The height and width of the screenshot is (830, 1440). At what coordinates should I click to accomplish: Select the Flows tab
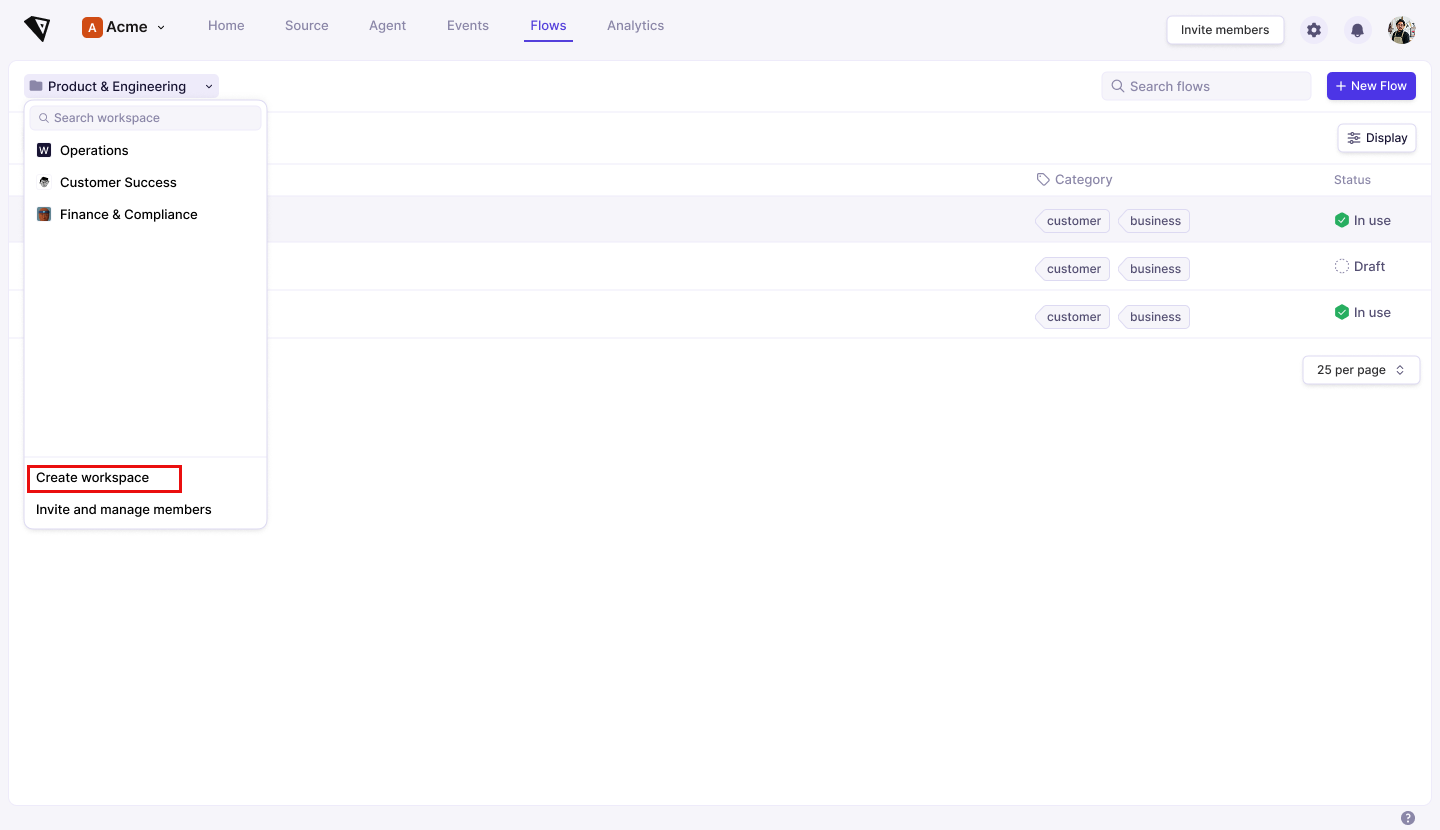(x=548, y=26)
